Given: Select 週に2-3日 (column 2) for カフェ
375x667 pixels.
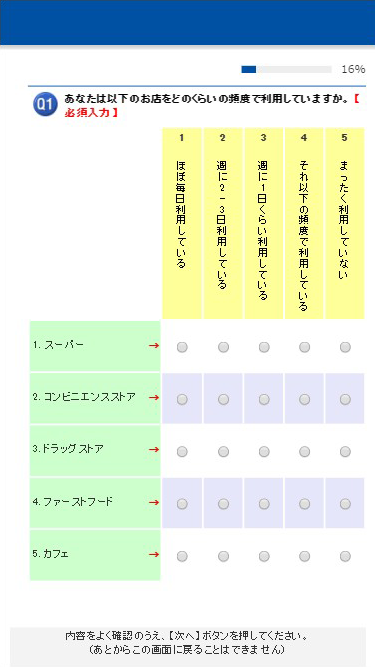Looking at the screenshot, I should (x=223, y=556).
